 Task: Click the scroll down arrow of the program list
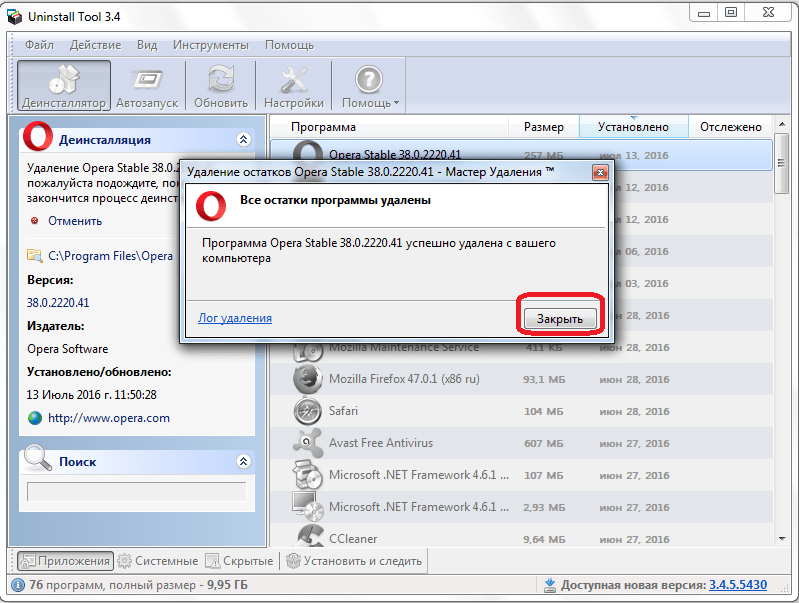click(782, 539)
